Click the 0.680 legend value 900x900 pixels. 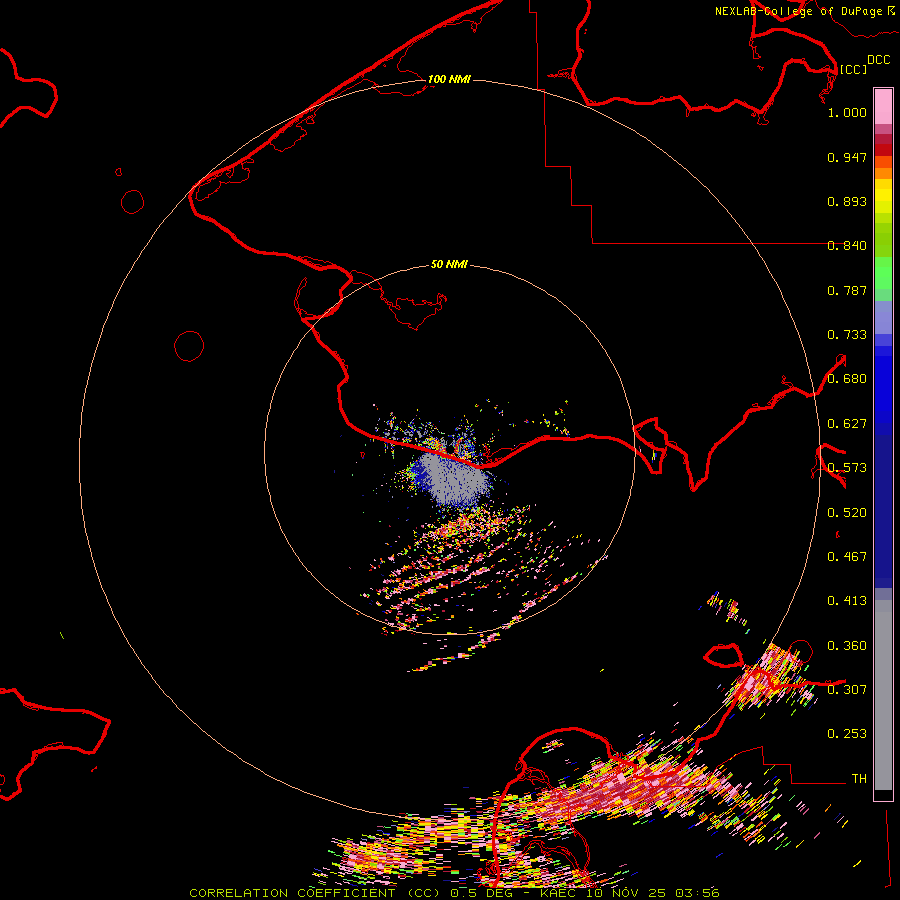point(847,379)
